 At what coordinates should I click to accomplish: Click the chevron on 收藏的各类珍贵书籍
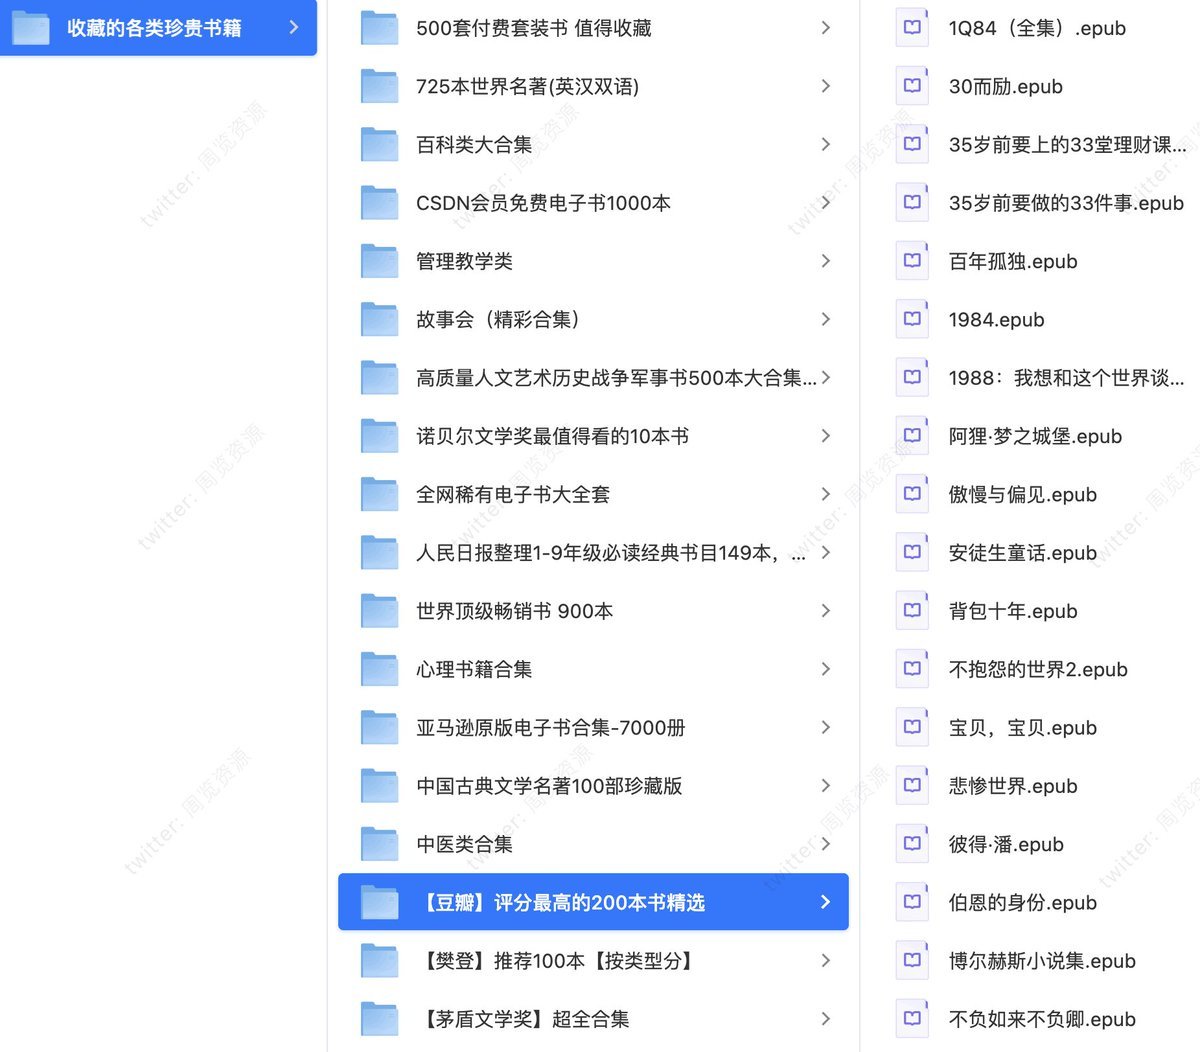point(293,27)
